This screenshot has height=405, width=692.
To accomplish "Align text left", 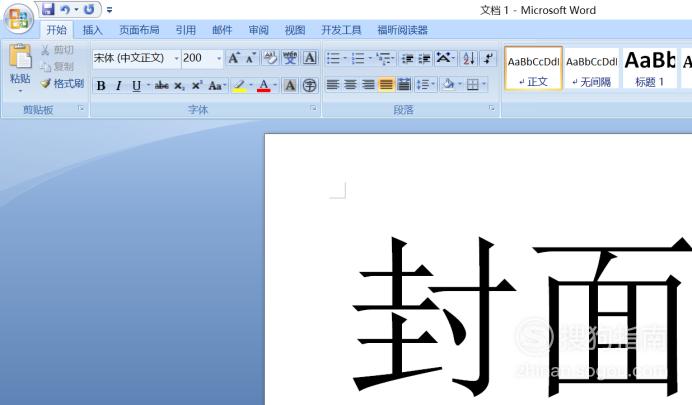I will pos(333,84).
